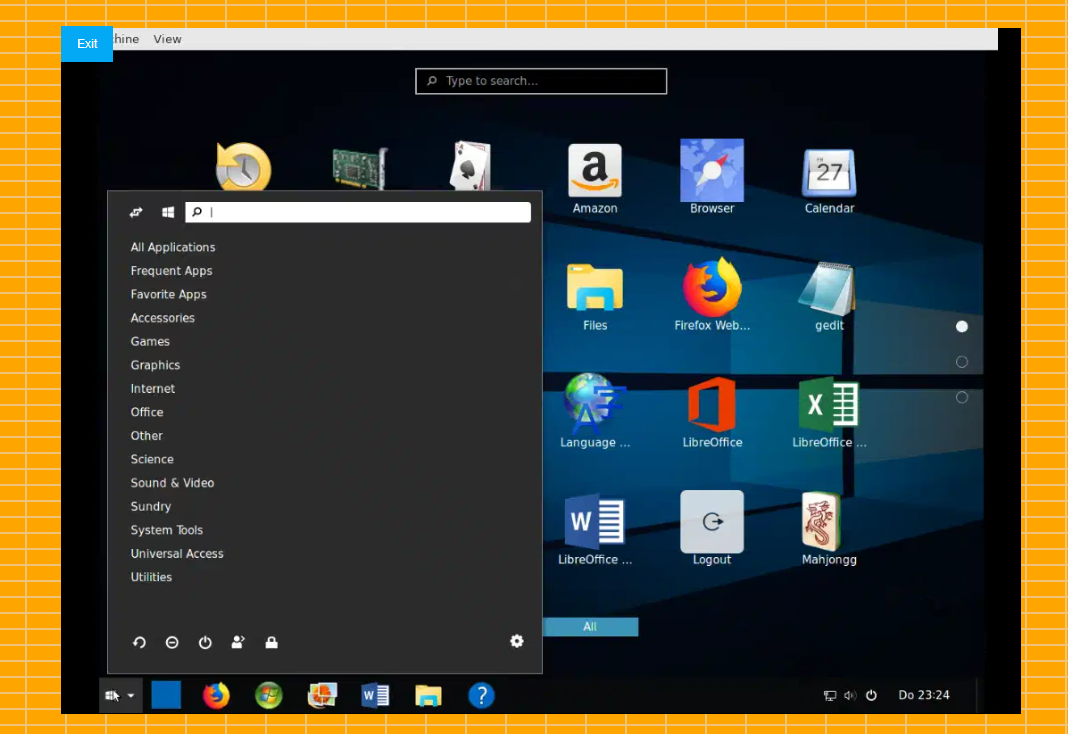Select the Graphics category
The height and width of the screenshot is (734, 1068).
pos(155,365)
